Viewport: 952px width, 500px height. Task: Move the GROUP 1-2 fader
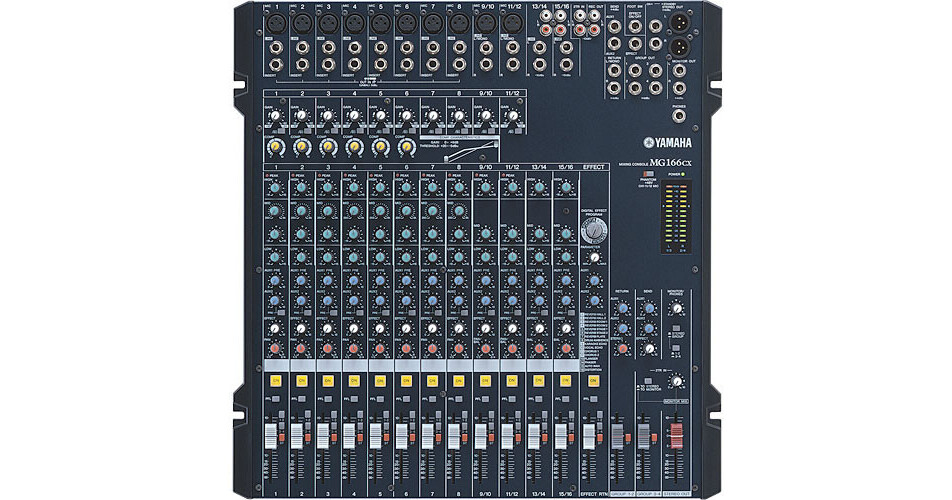coord(617,436)
